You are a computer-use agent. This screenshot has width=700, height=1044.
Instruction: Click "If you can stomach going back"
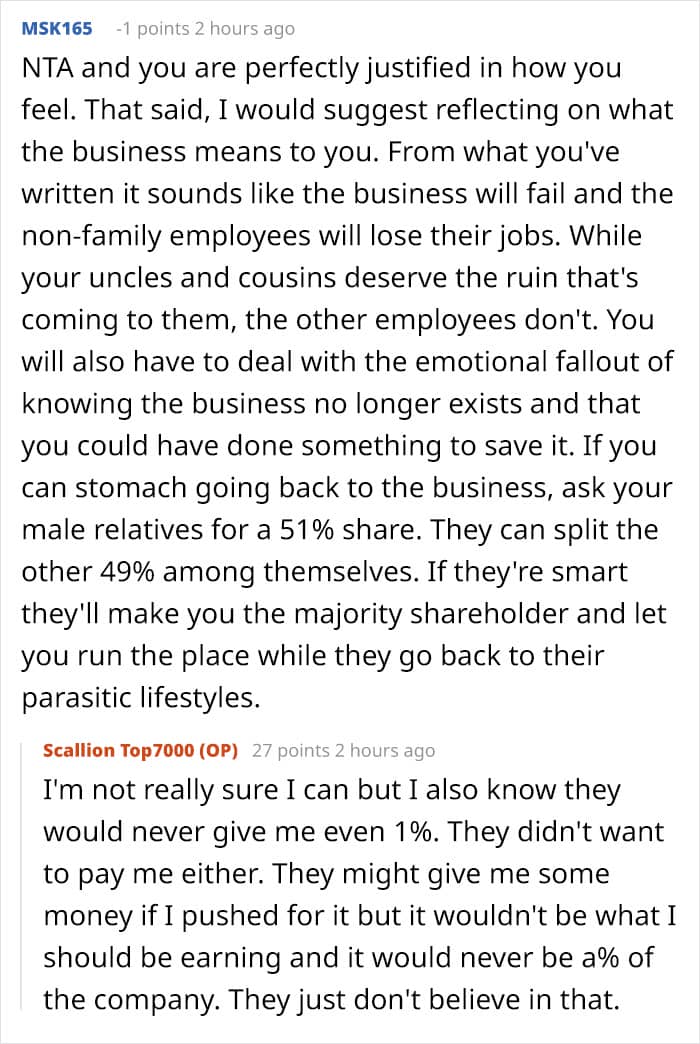[x=330, y=488]
